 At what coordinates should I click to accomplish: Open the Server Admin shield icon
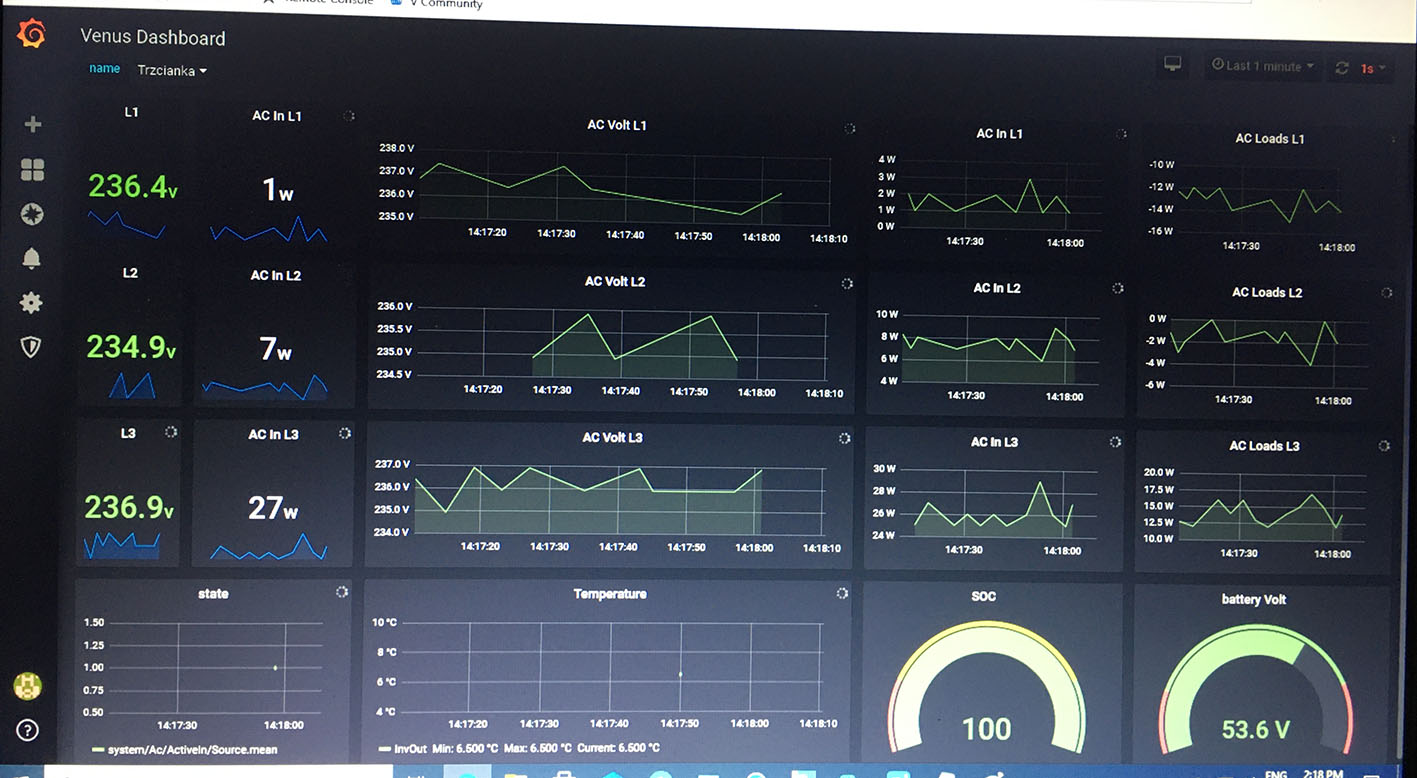coord(32,347)
